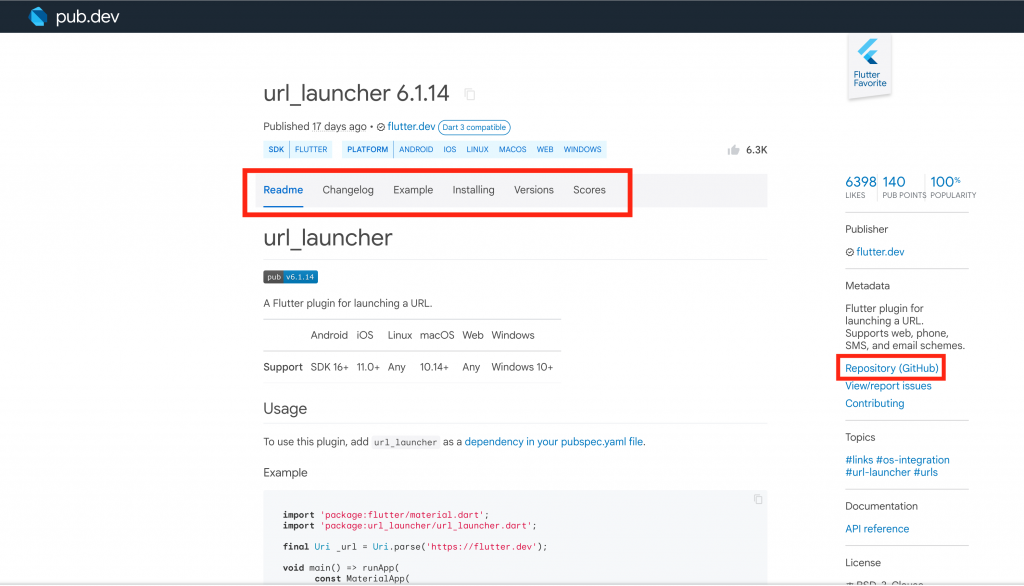Screen dimensions: 1024x586
Task: Open 100% popularity score
Action: pyautogui.click(x=953, y=186)
